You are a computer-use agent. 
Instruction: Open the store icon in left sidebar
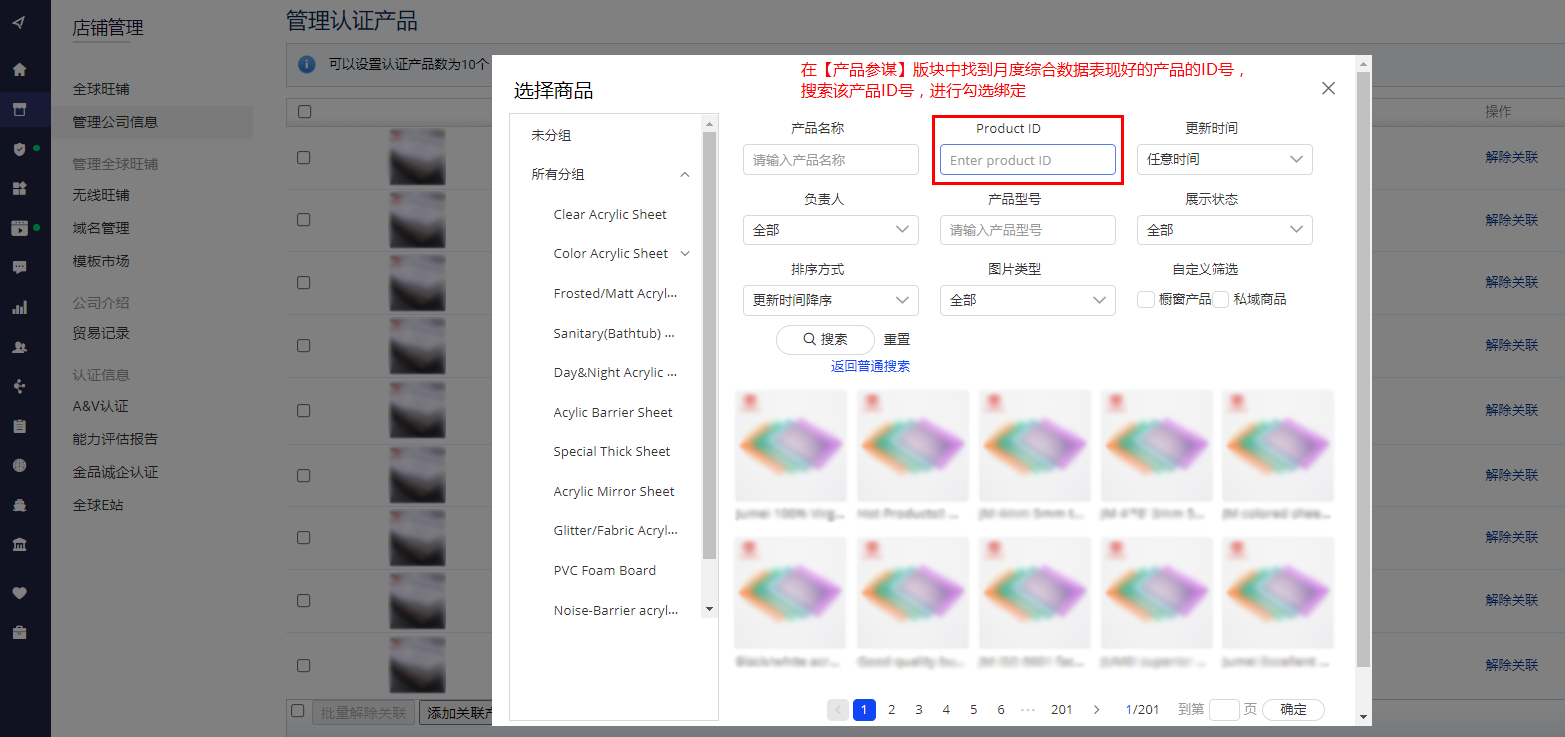tap(19, 109)
